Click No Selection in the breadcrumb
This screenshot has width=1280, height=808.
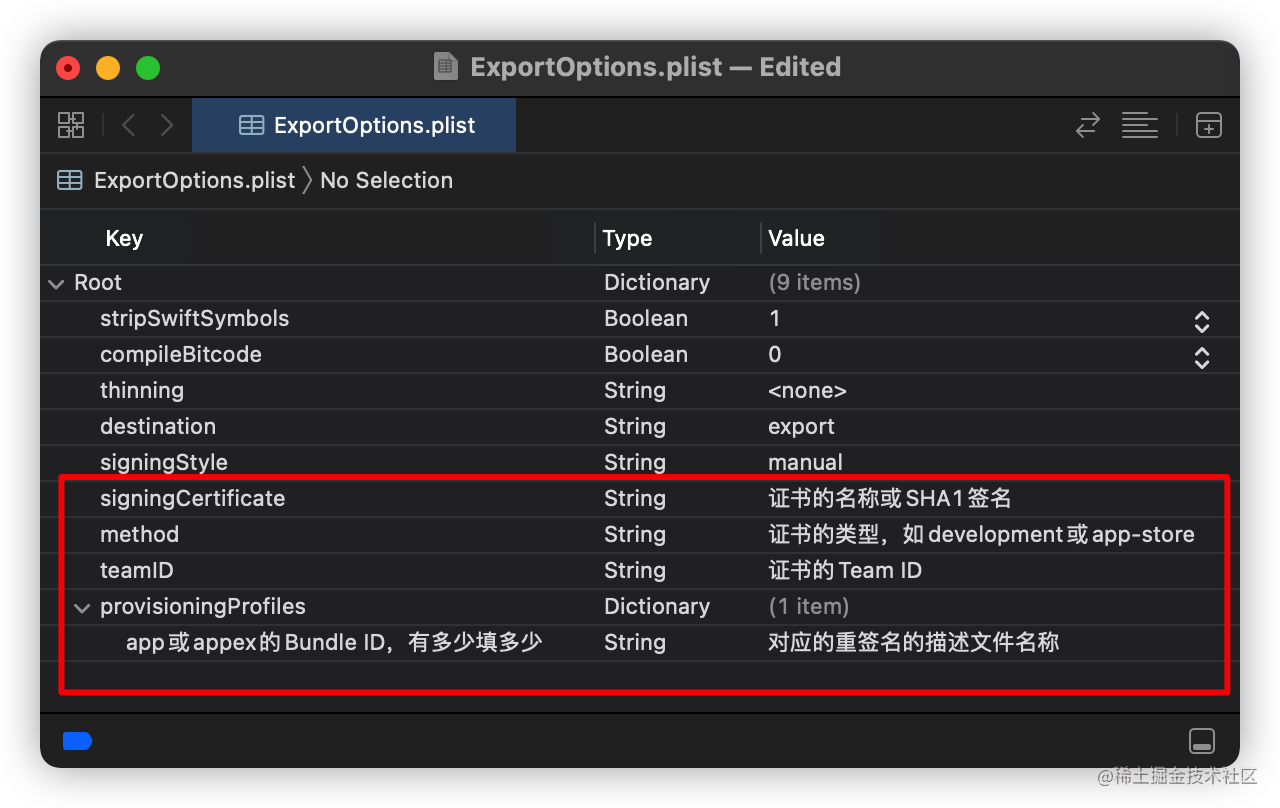coord(386,180)
